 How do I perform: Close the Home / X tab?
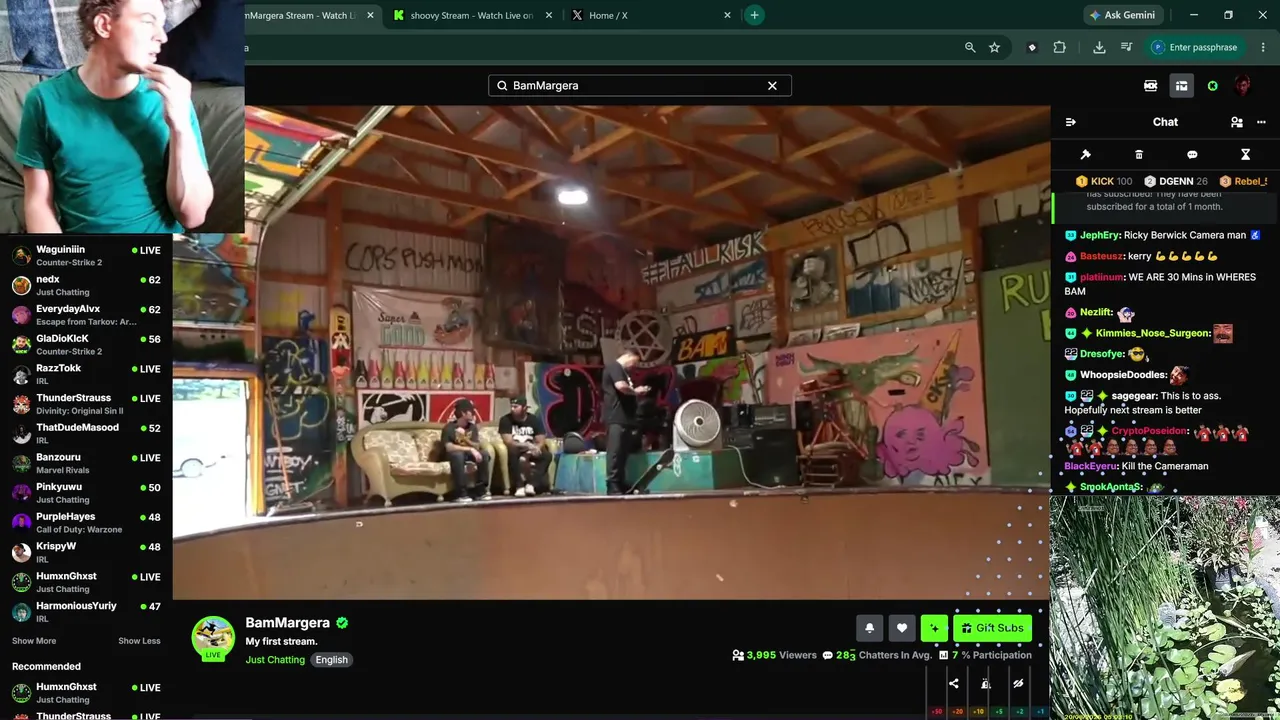(x=727, y=15)
